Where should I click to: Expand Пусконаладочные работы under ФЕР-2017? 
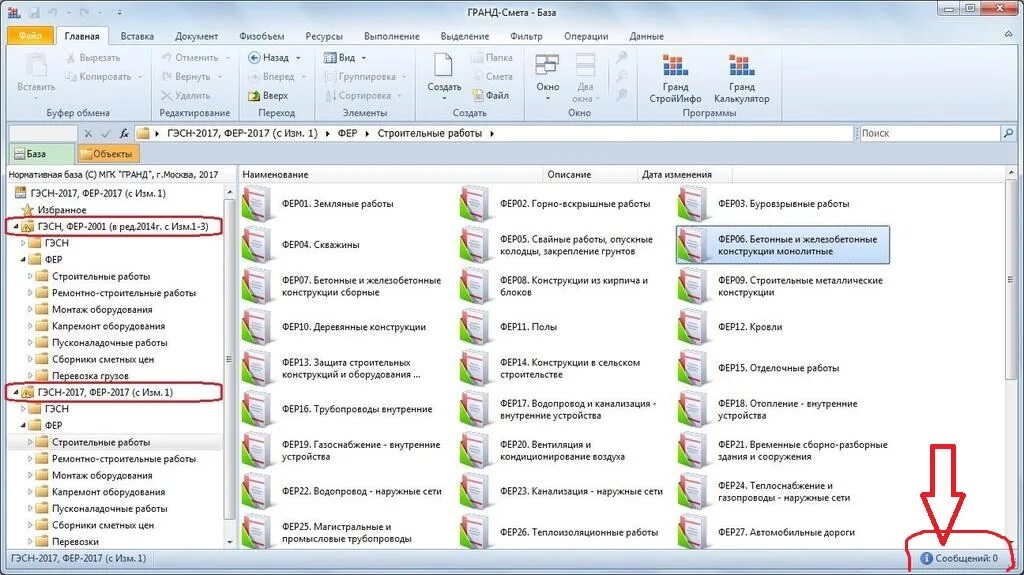click(30, 508)
